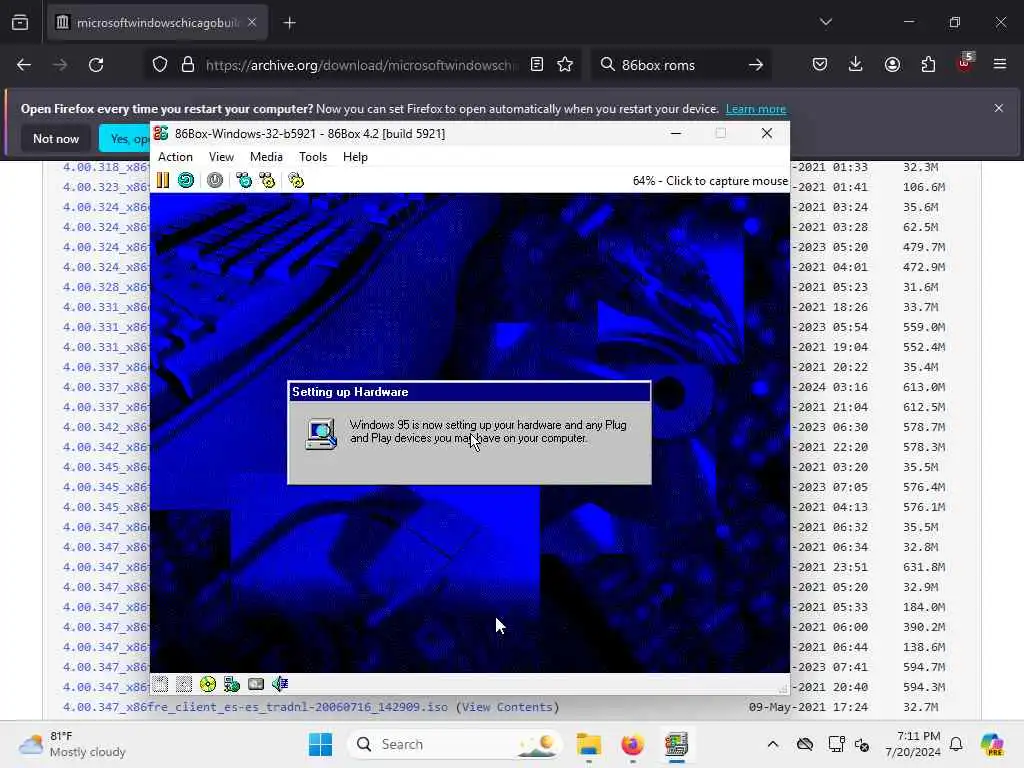Open Firefox downloads panel

coord(856,65)
